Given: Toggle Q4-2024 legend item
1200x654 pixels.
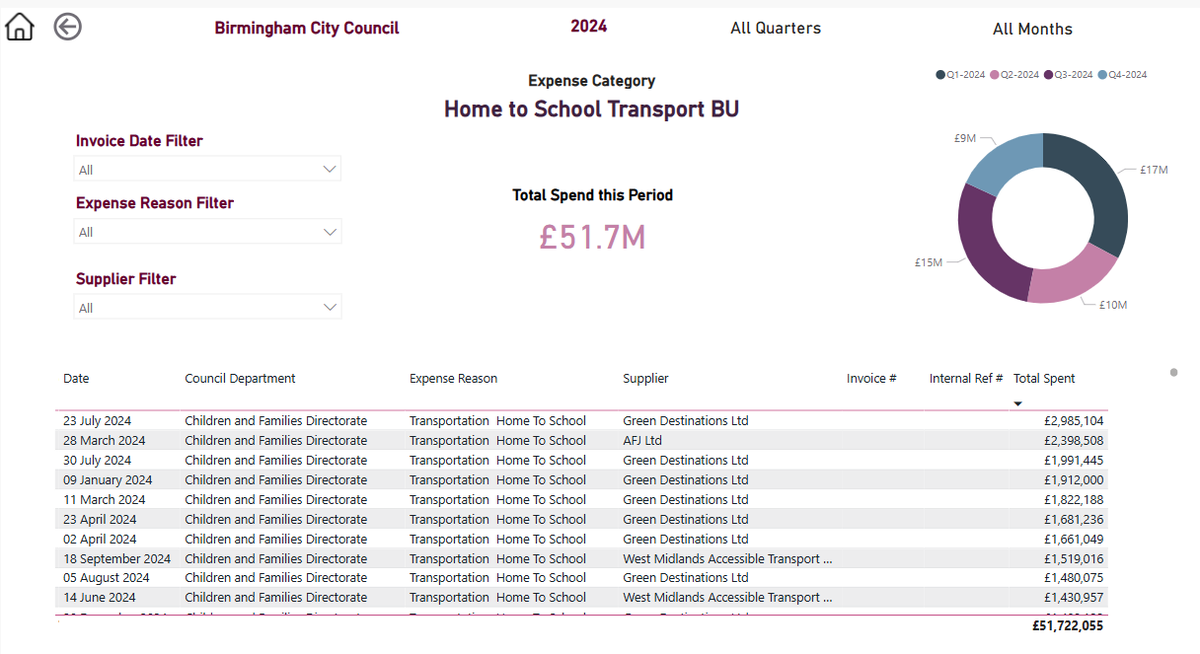Looking at the screenshot, I should tap(1123, 75).
